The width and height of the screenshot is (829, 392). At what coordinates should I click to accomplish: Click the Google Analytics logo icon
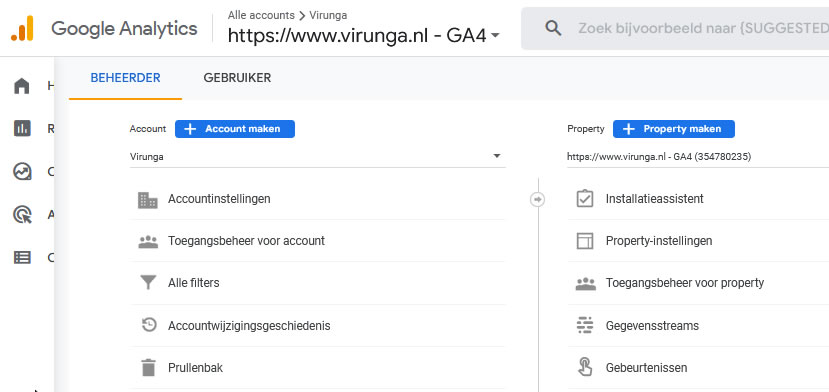coord(22,28)
